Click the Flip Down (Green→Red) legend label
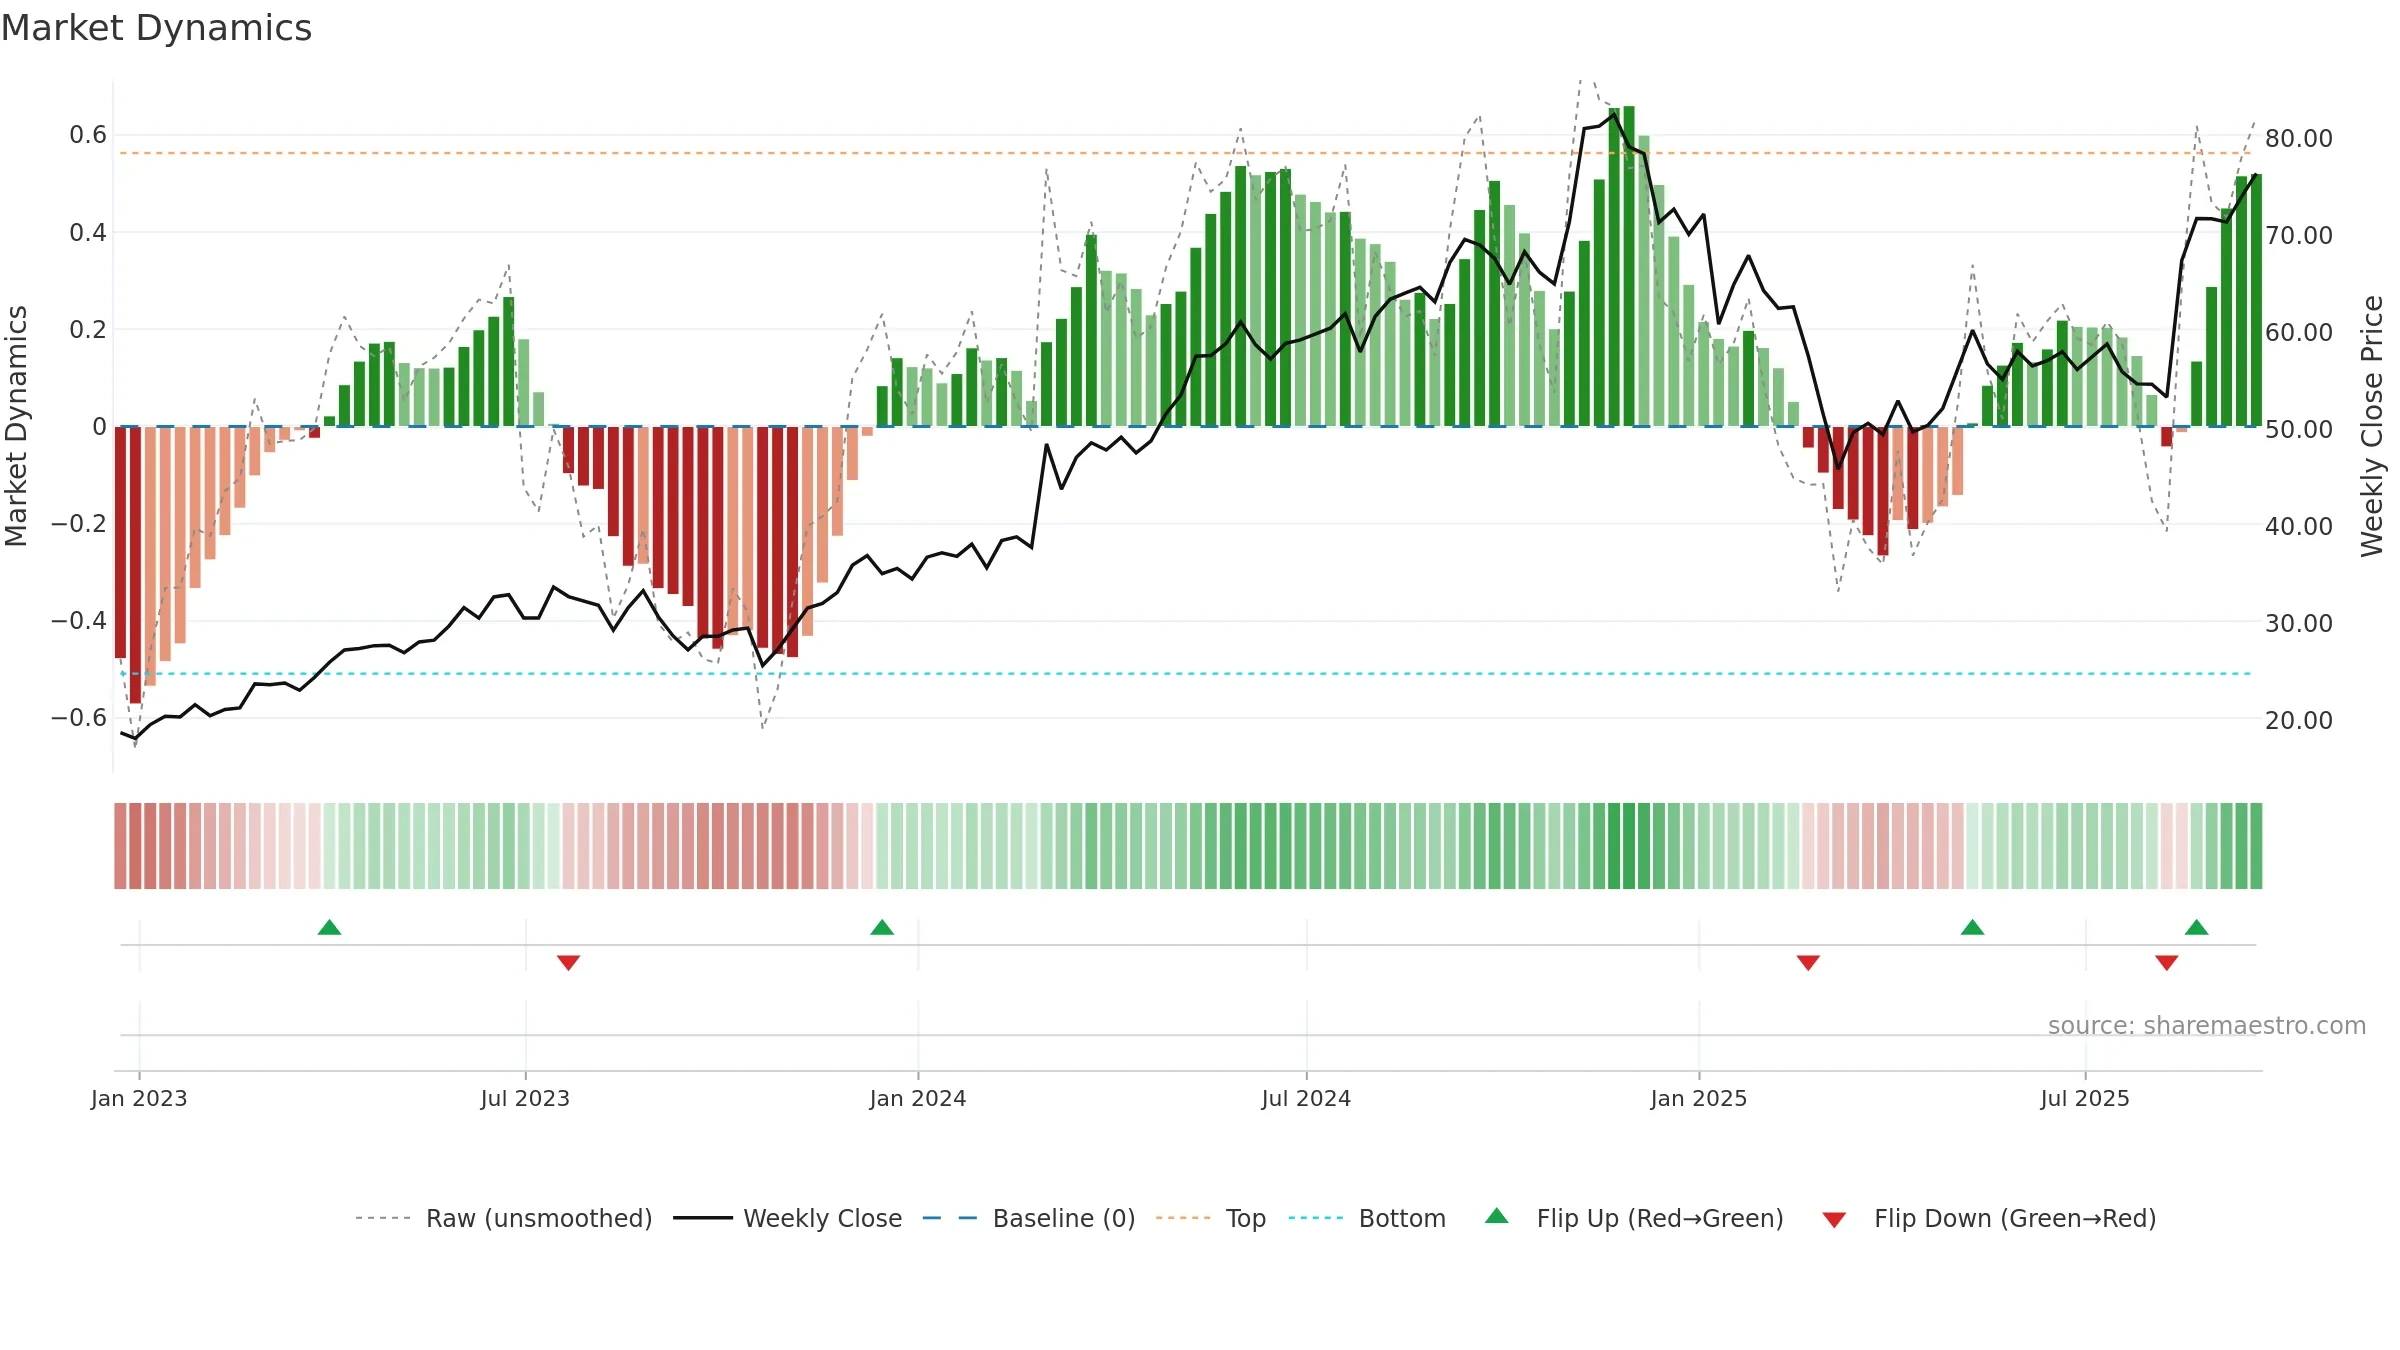Screen dimensions: 2400x1350 [x=2015, y=1218]
